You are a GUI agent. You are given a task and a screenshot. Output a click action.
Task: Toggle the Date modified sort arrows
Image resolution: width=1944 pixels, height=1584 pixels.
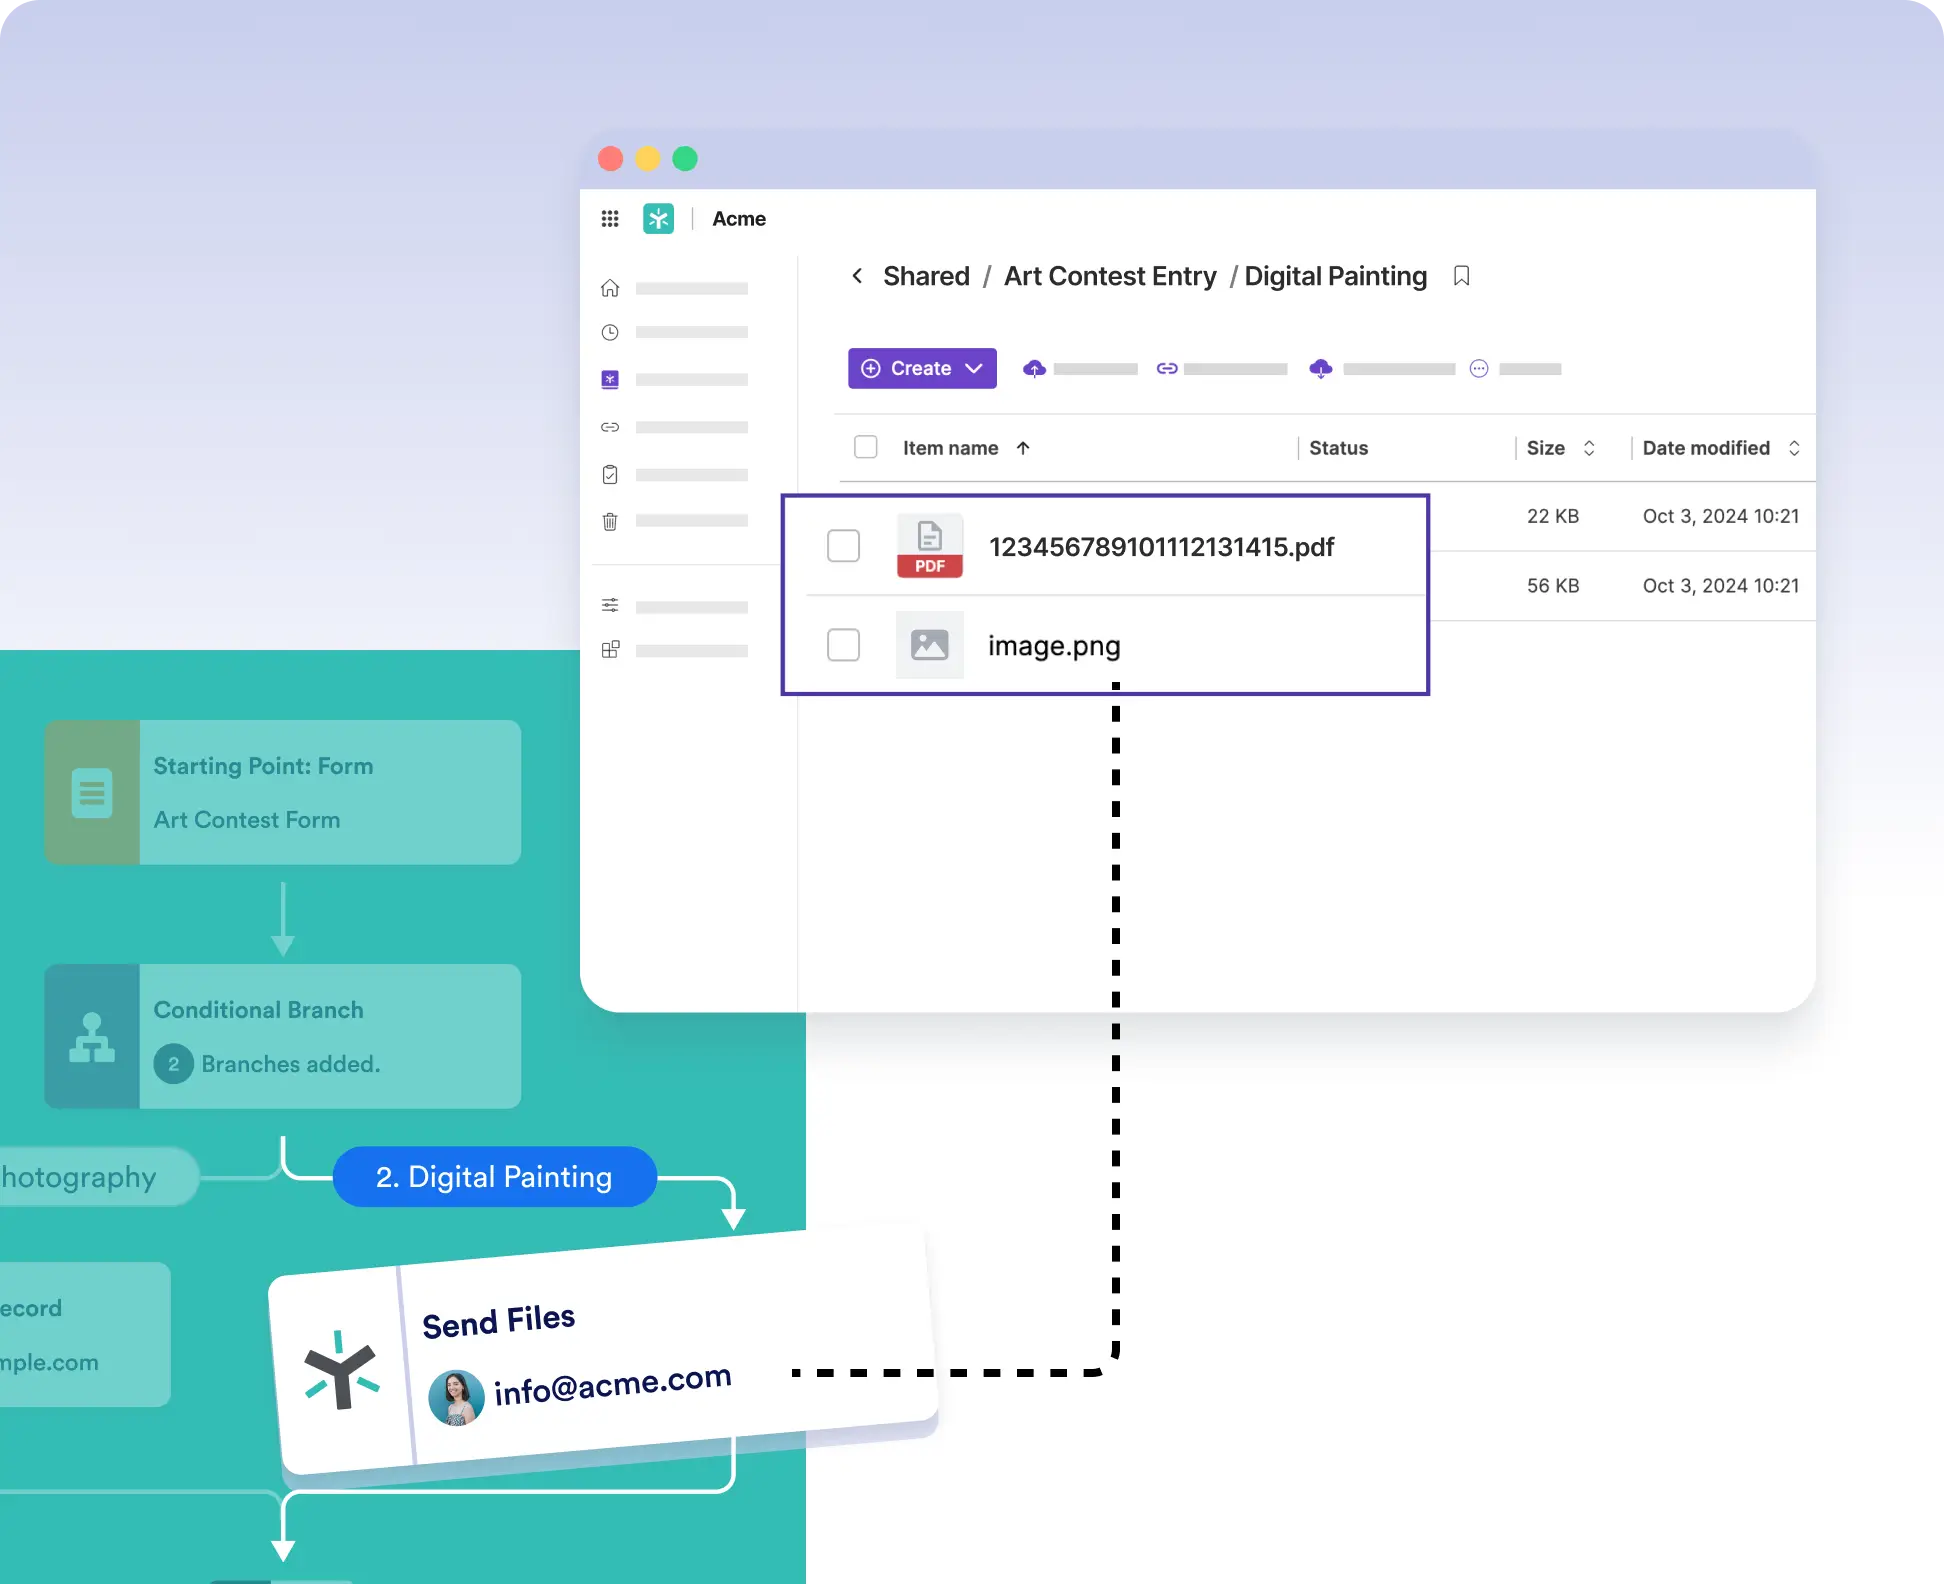[1794, 448]
